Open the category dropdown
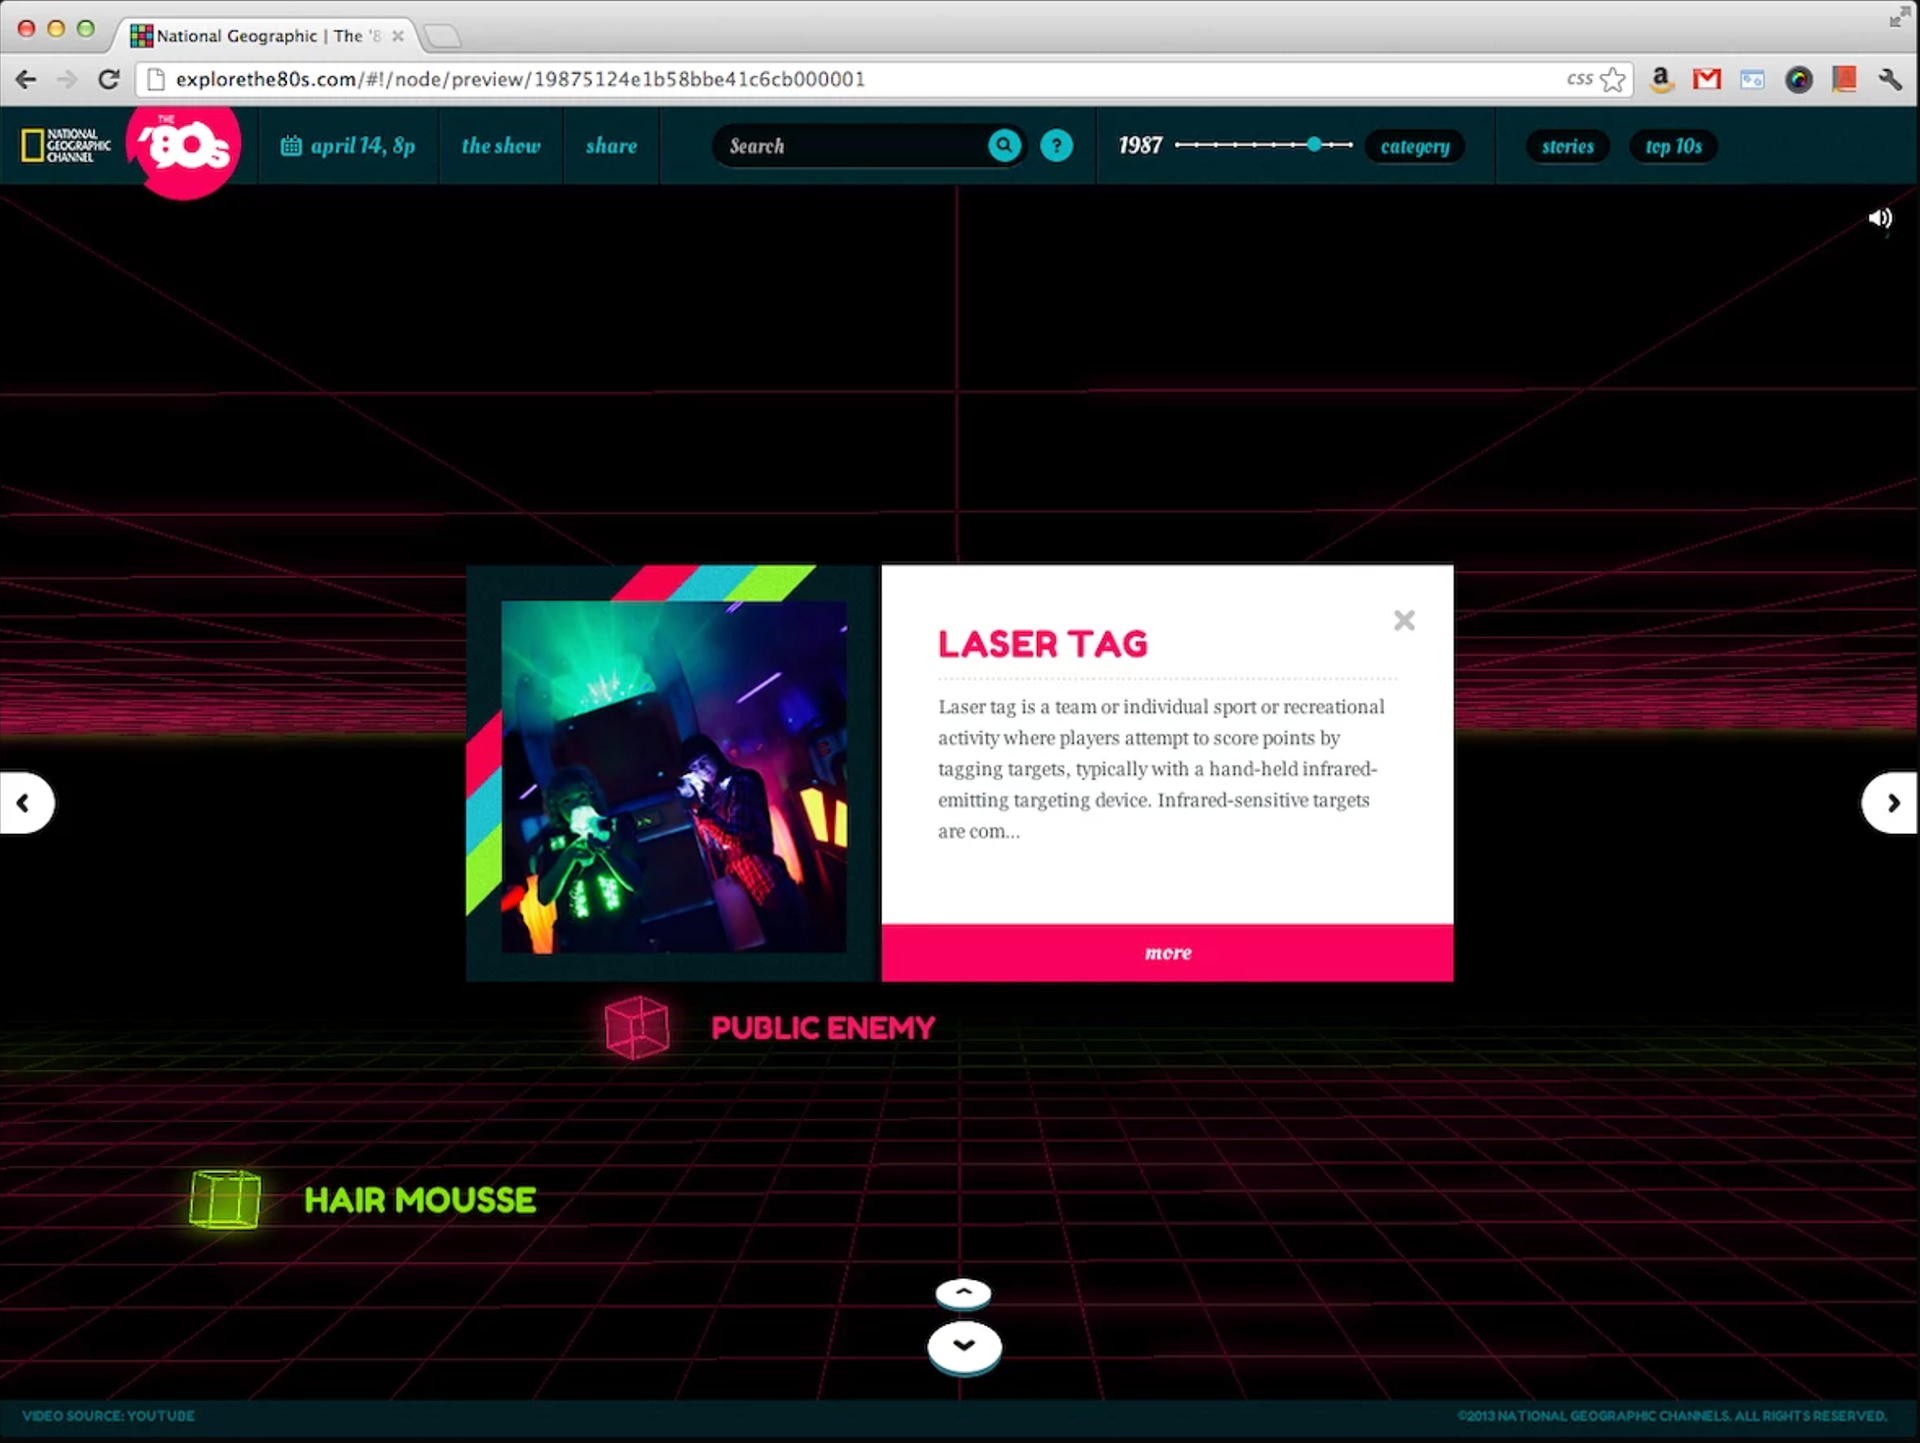This screenshot has width=1920, height=1443. coord(1414,146)
